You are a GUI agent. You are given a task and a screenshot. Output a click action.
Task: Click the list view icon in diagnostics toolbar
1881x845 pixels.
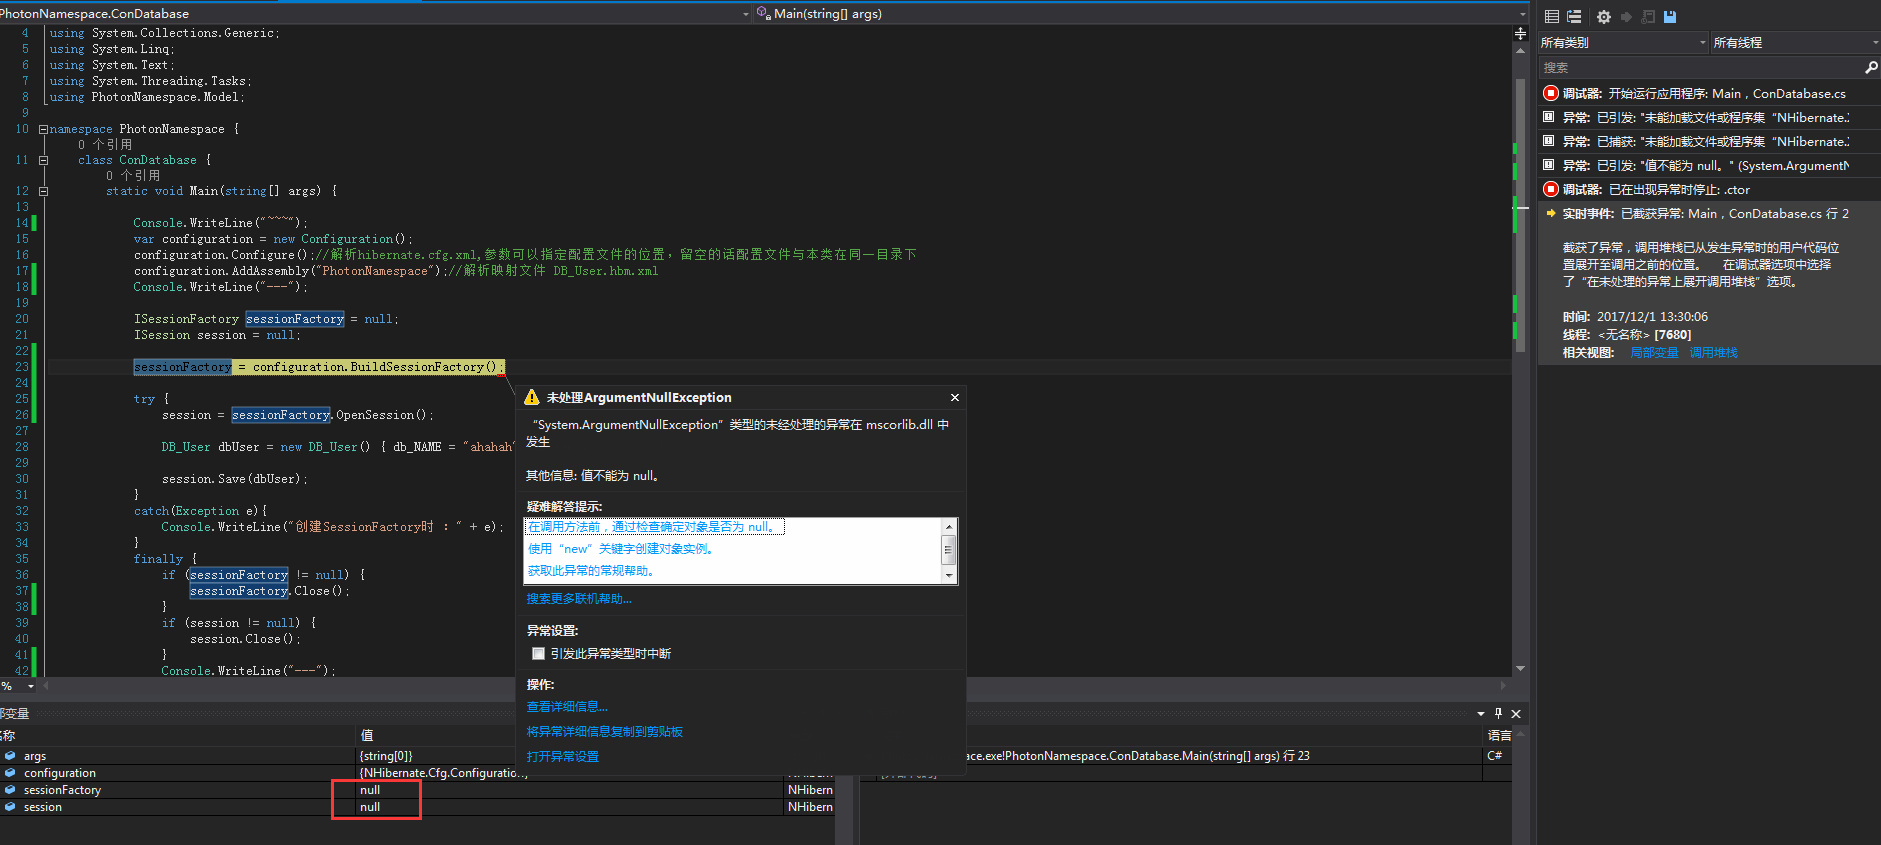(x=1552, y=16)
